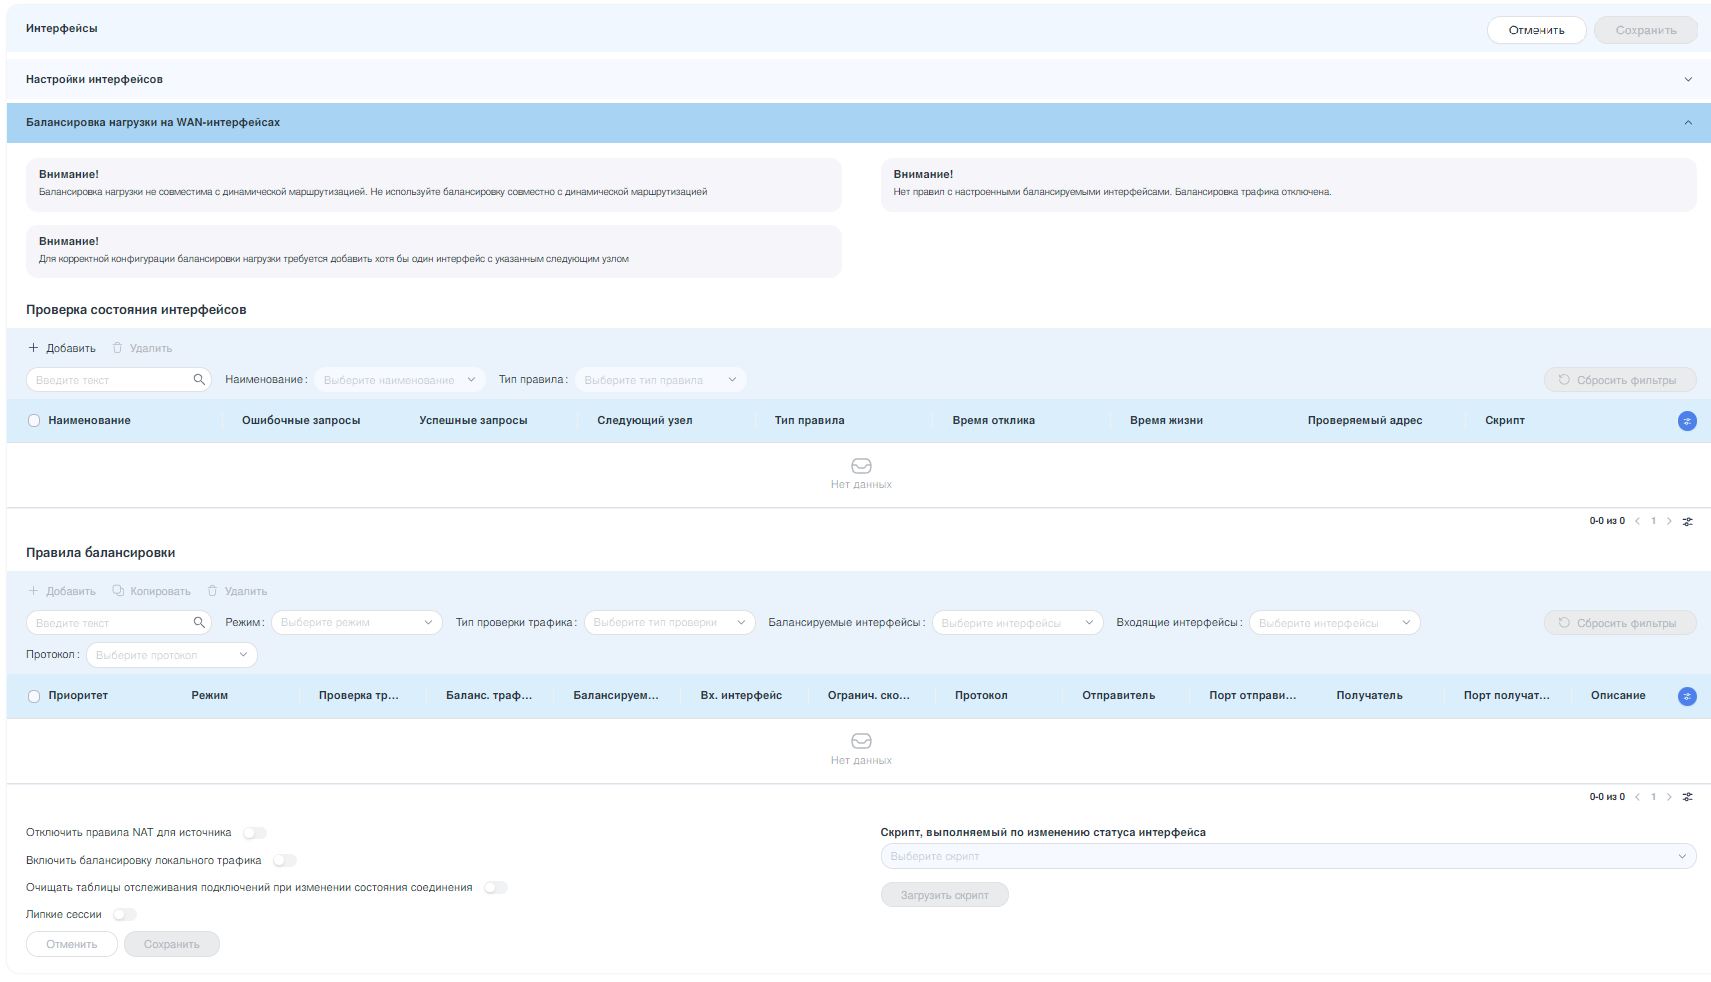The height and width of the screenshot is (982, 1711).
Task: Click the blue column settings icon in interface check table
Action: pos(1686,421)
